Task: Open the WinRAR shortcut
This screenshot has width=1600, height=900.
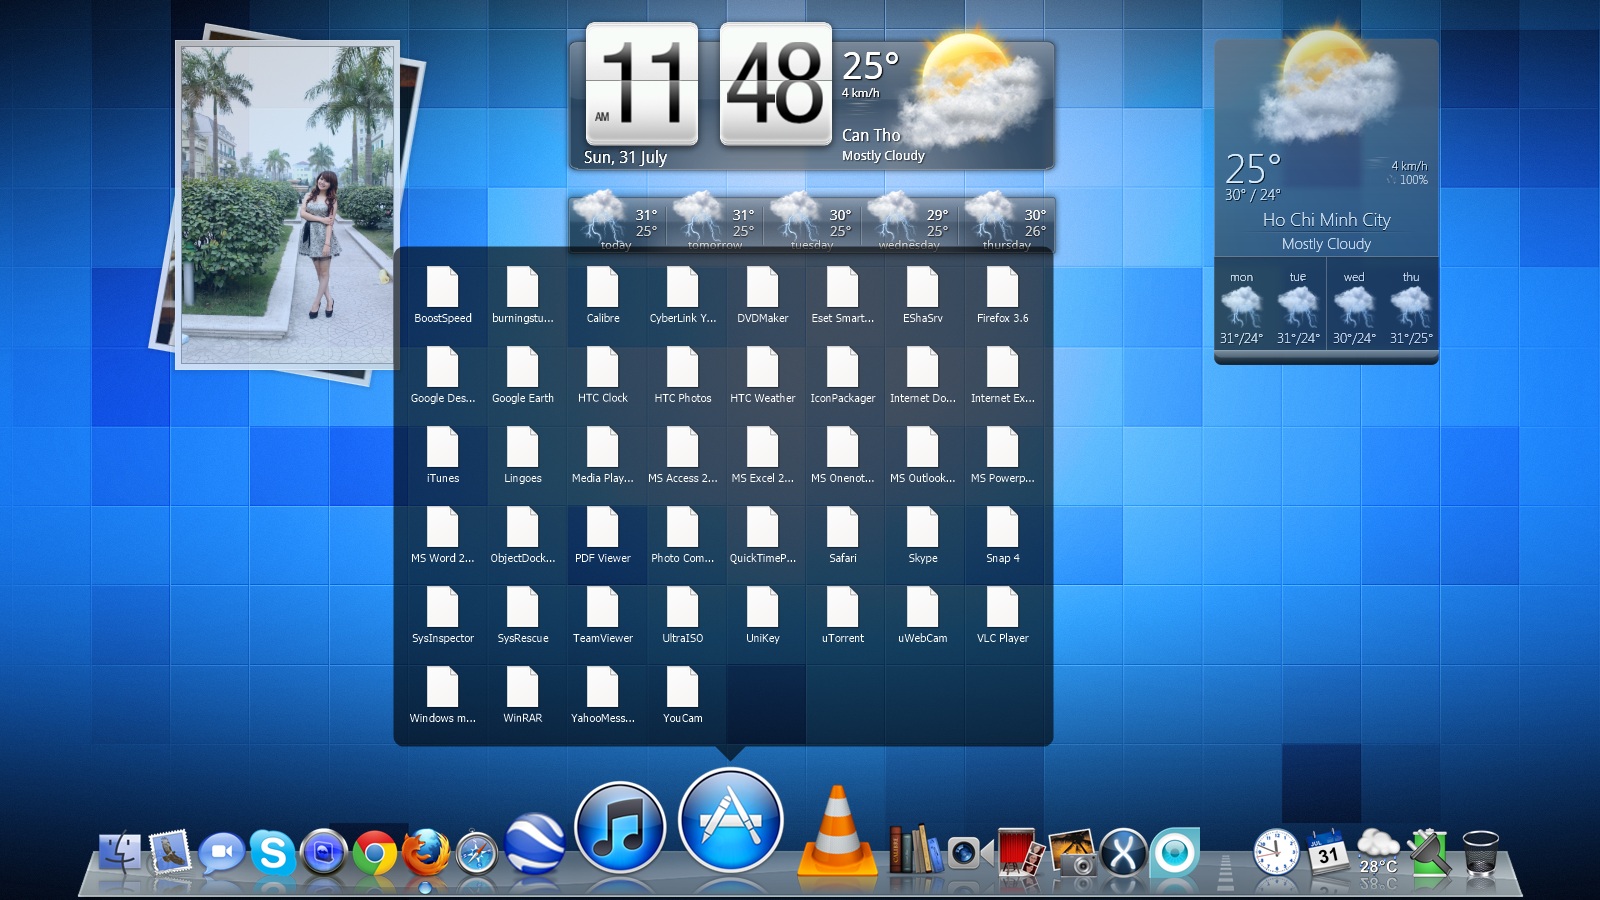Action: click(523, 696)
